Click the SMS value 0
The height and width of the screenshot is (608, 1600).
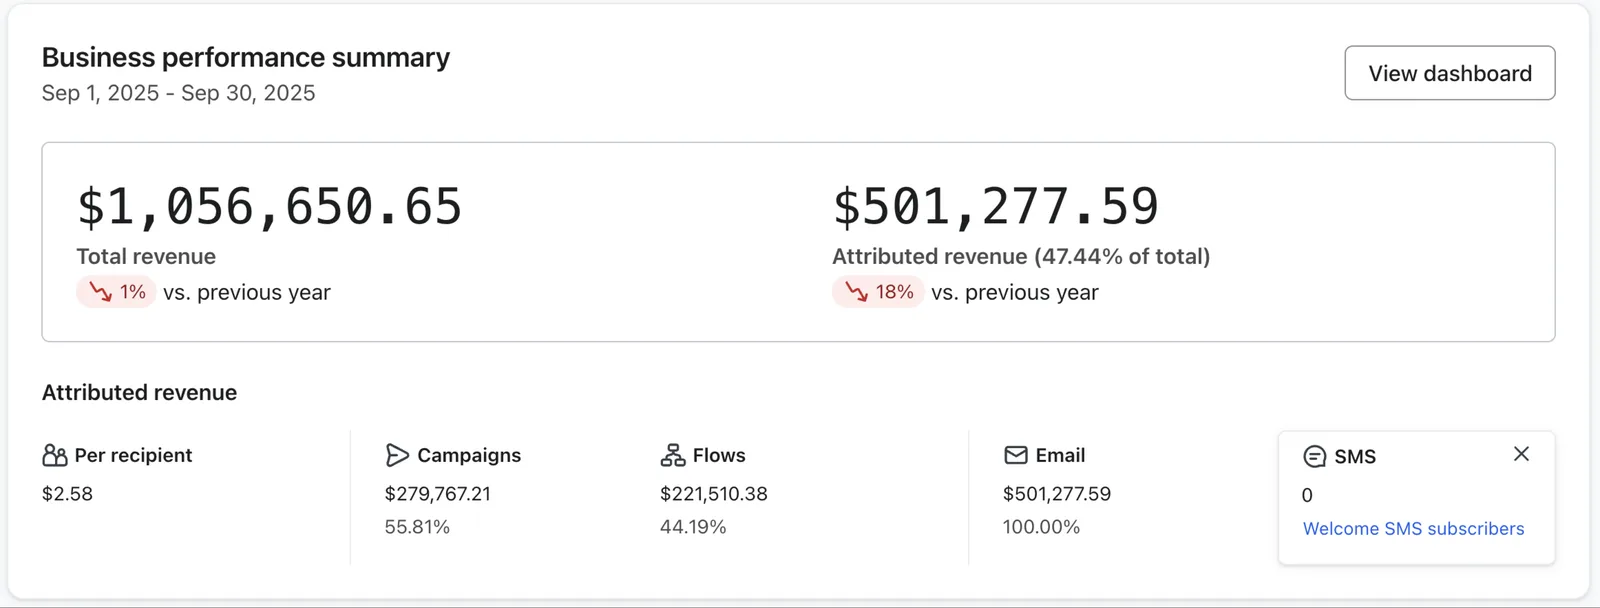pos(1307,496)
